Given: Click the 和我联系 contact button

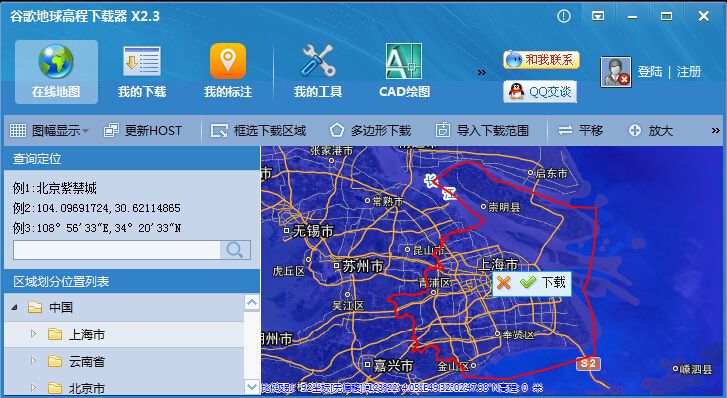Looking at the screenshot, I should [541, 60].
